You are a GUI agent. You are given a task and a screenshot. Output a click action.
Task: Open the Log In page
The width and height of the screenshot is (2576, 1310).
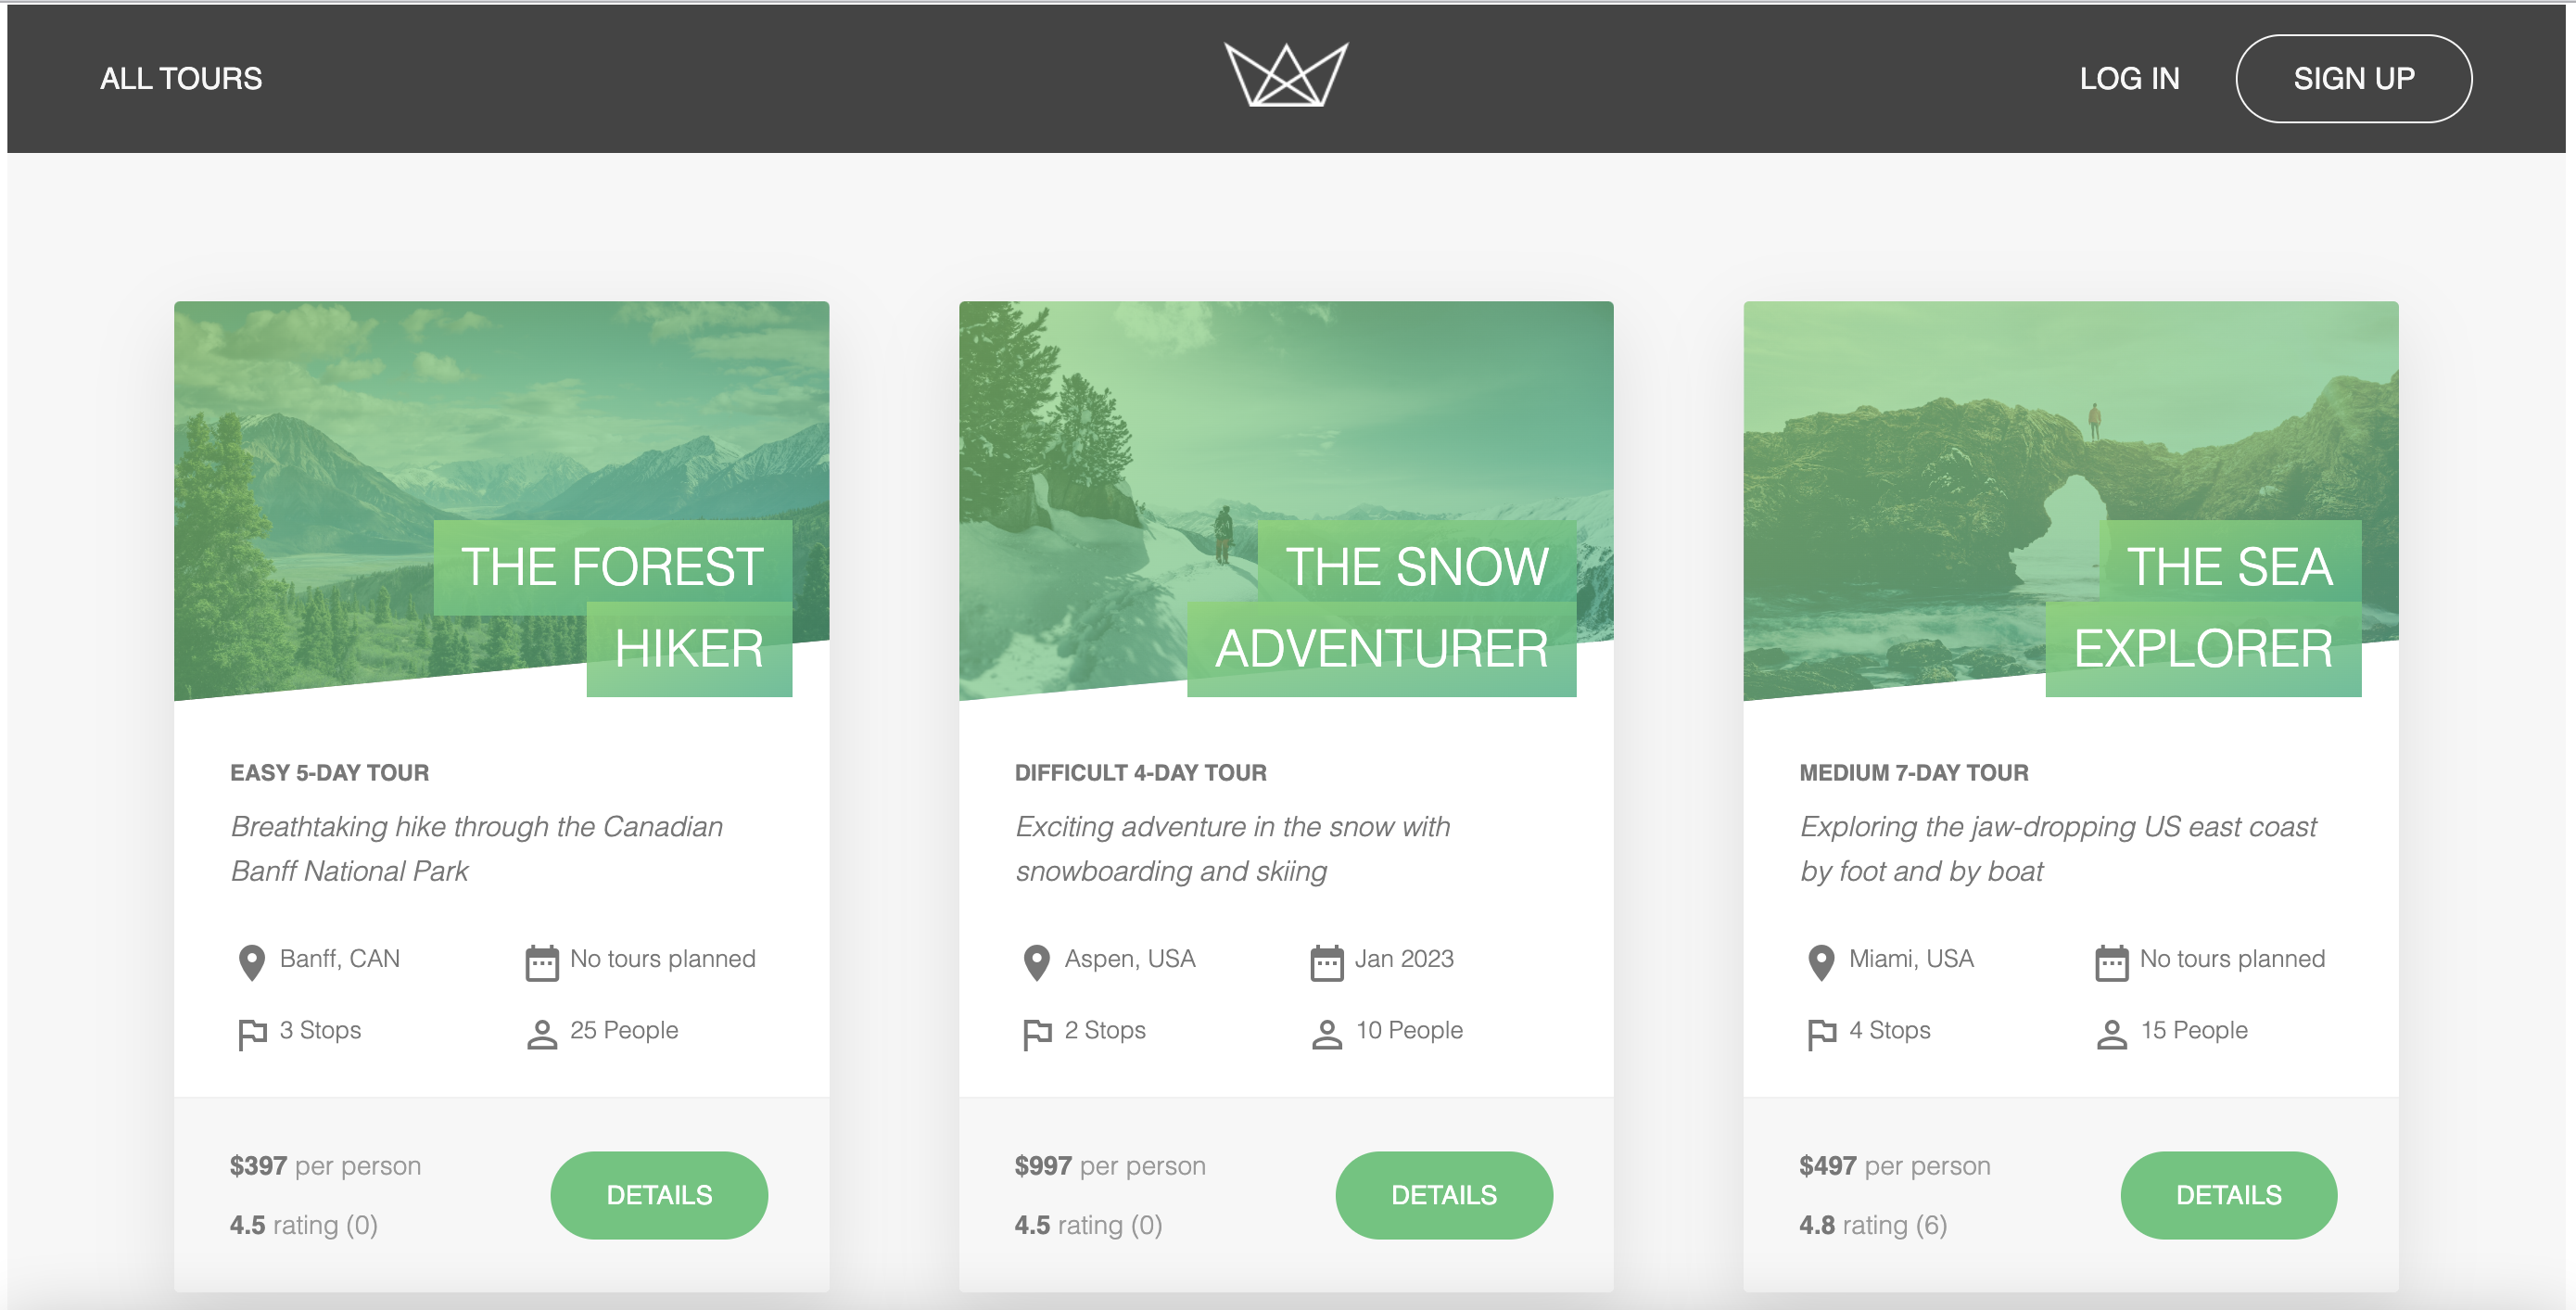[2129, 78]
